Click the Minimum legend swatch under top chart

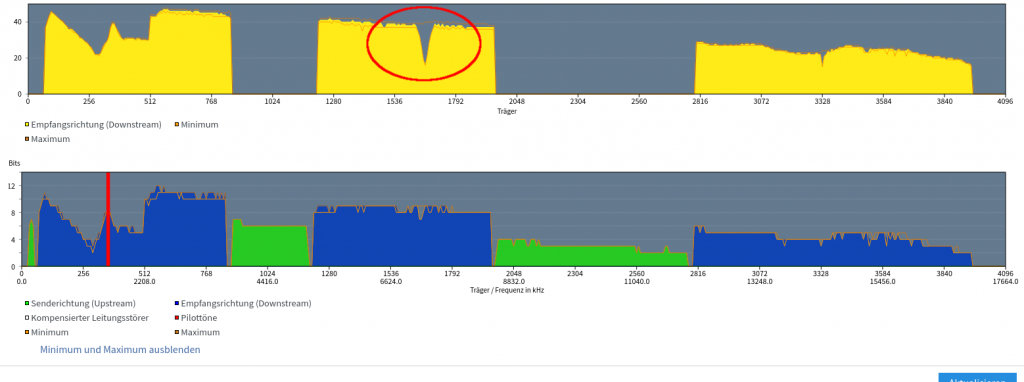point(176,125)
